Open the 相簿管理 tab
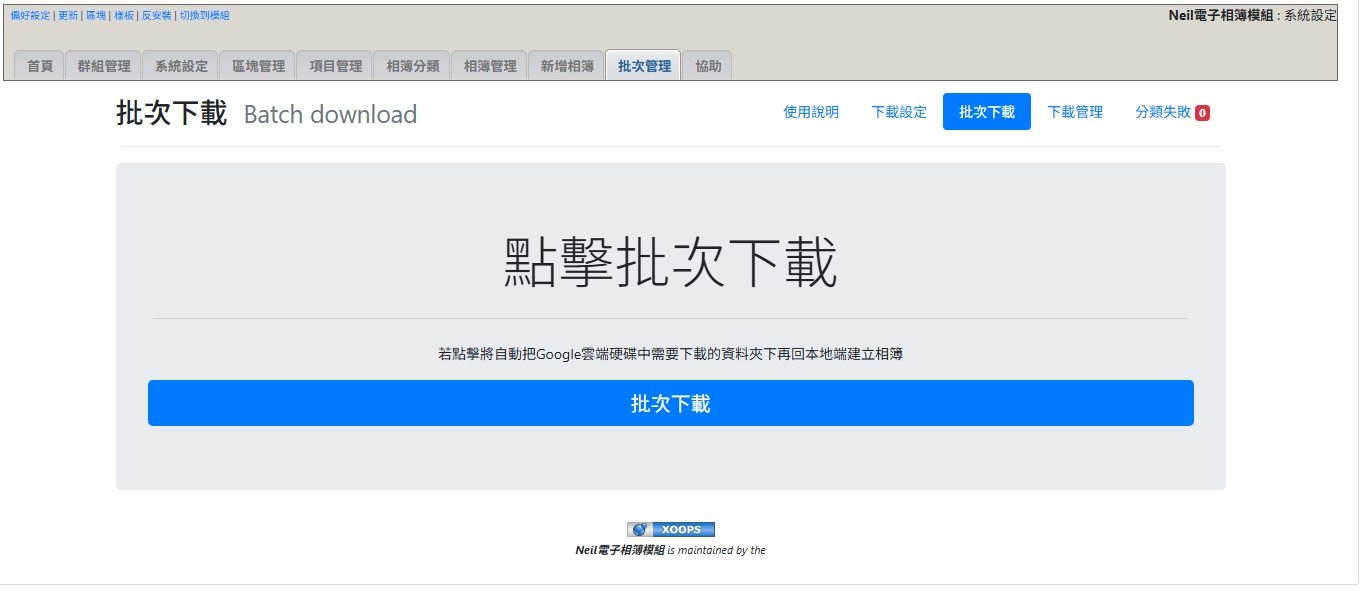 [x=489, y=66]
